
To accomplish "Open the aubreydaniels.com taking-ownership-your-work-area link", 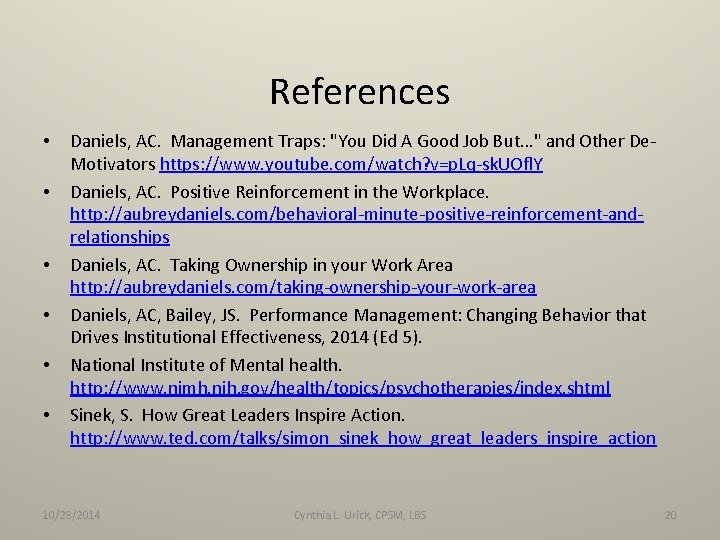I will [303, 287].
